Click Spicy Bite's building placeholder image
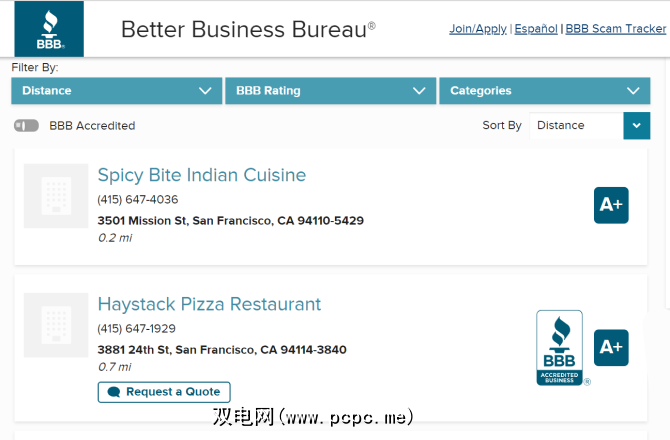The width and height of the screenshot is (670, 440). point(56,196)
